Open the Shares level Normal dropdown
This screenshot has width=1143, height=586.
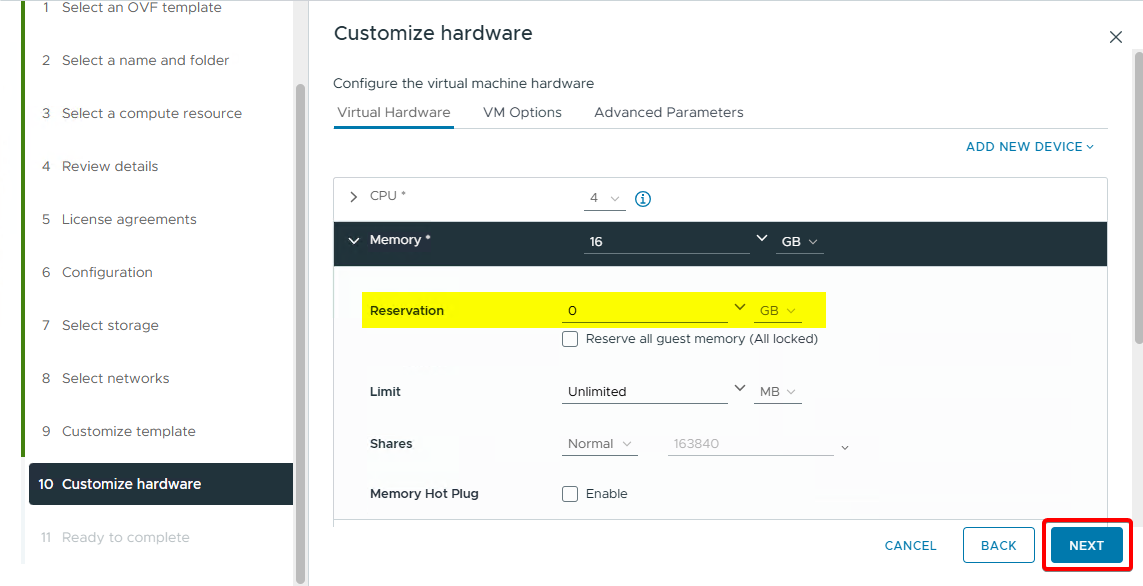[599, 444]
